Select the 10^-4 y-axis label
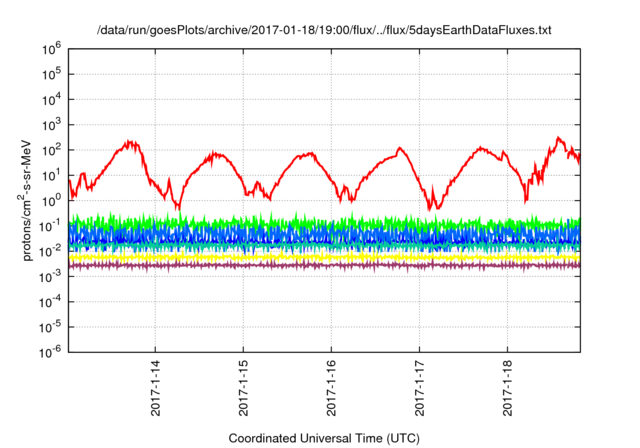This screenshot has width=640, height=448. [51, 302]
